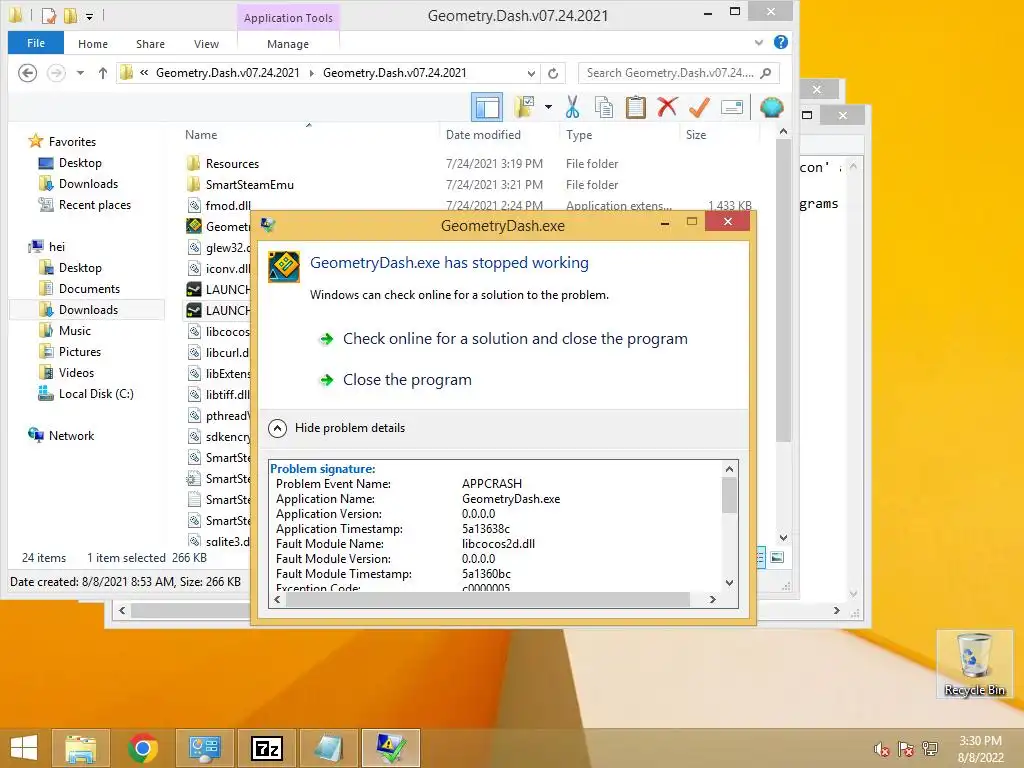The height and width of the screenshot is (768, 1024).
Task: Select the Resources folder
Action: [232, 163]
